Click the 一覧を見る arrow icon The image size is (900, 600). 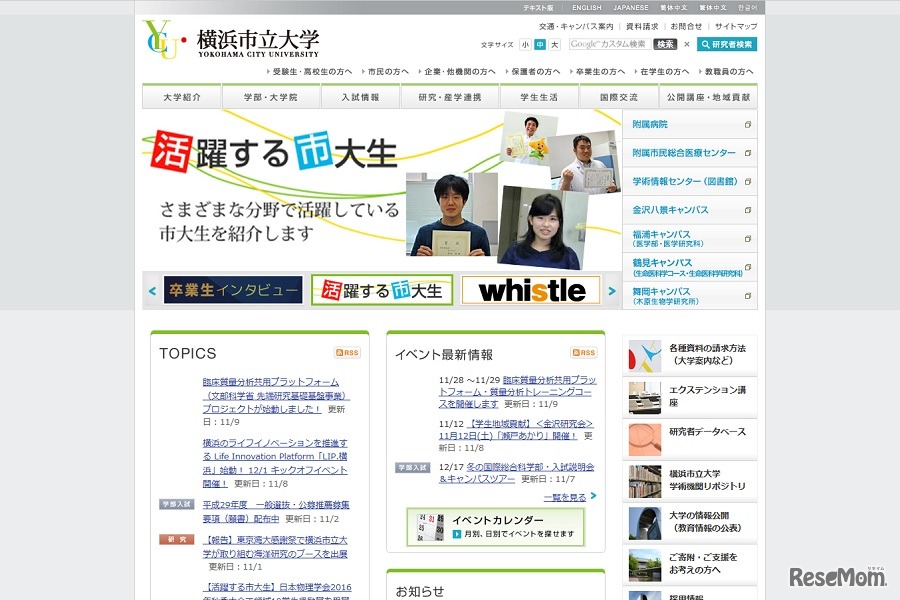click(x=593, y=496)
